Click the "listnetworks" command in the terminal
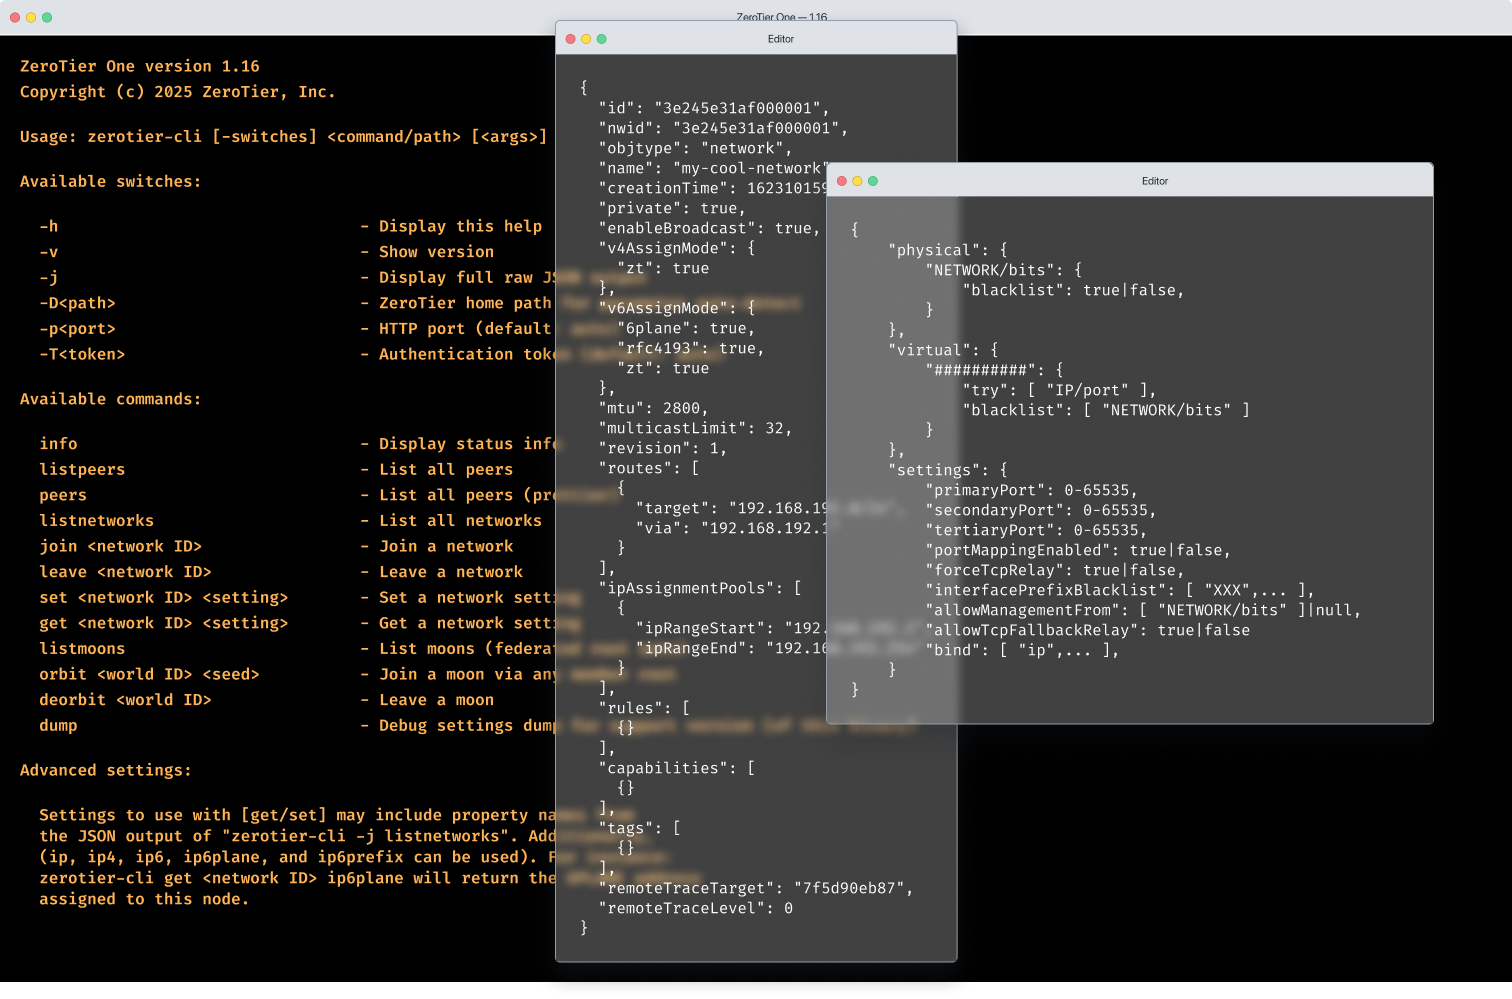 [x=96, y=520]
